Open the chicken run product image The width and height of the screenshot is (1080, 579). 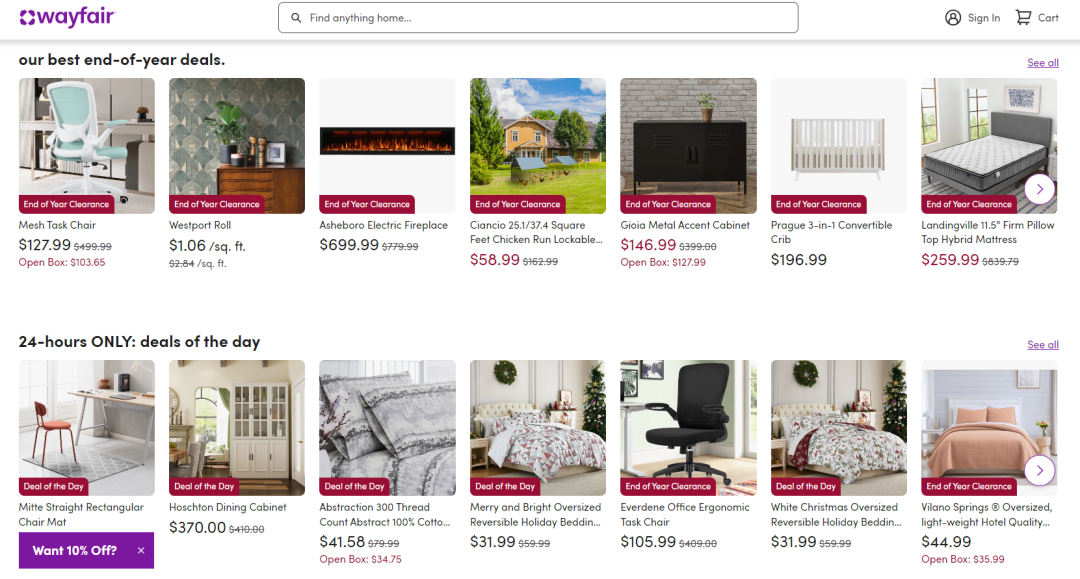[x=538, y=145]
